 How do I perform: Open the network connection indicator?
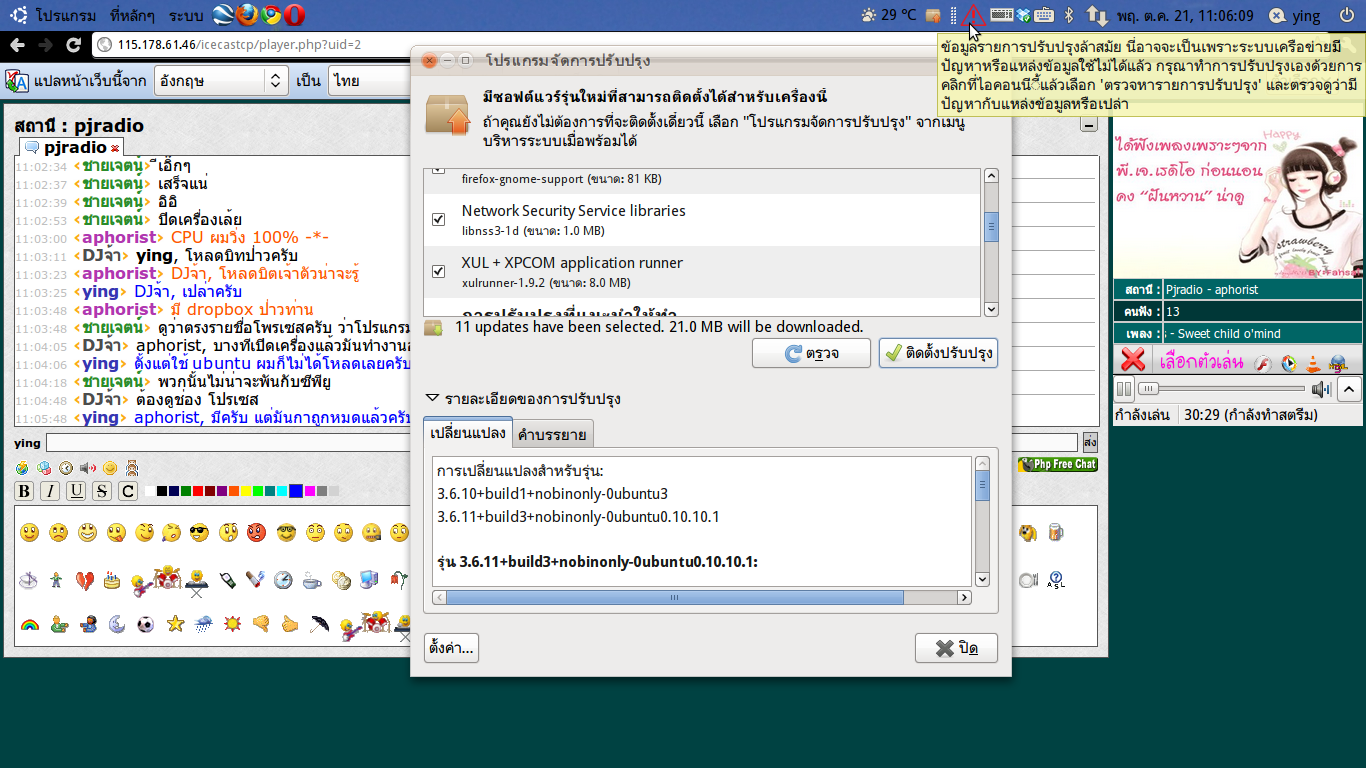[x=1097, y=15]
